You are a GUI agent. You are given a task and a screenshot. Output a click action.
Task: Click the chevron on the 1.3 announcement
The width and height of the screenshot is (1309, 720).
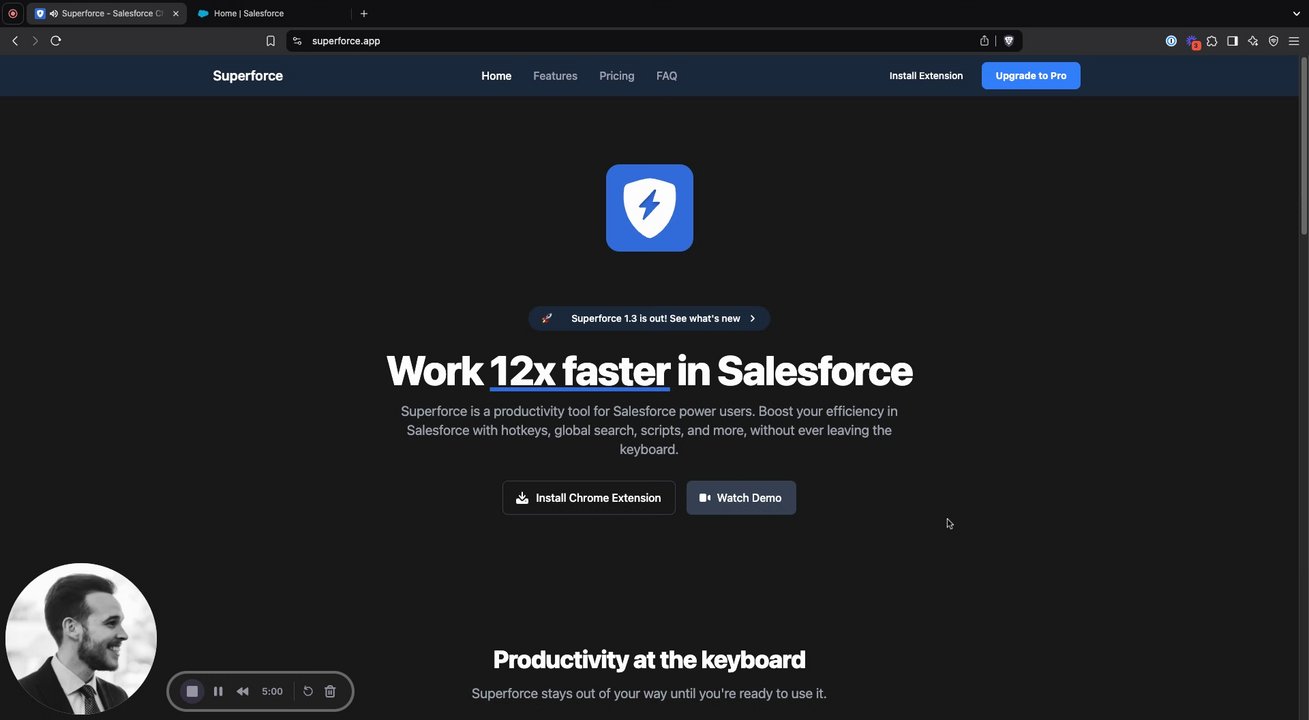[753, 318]
